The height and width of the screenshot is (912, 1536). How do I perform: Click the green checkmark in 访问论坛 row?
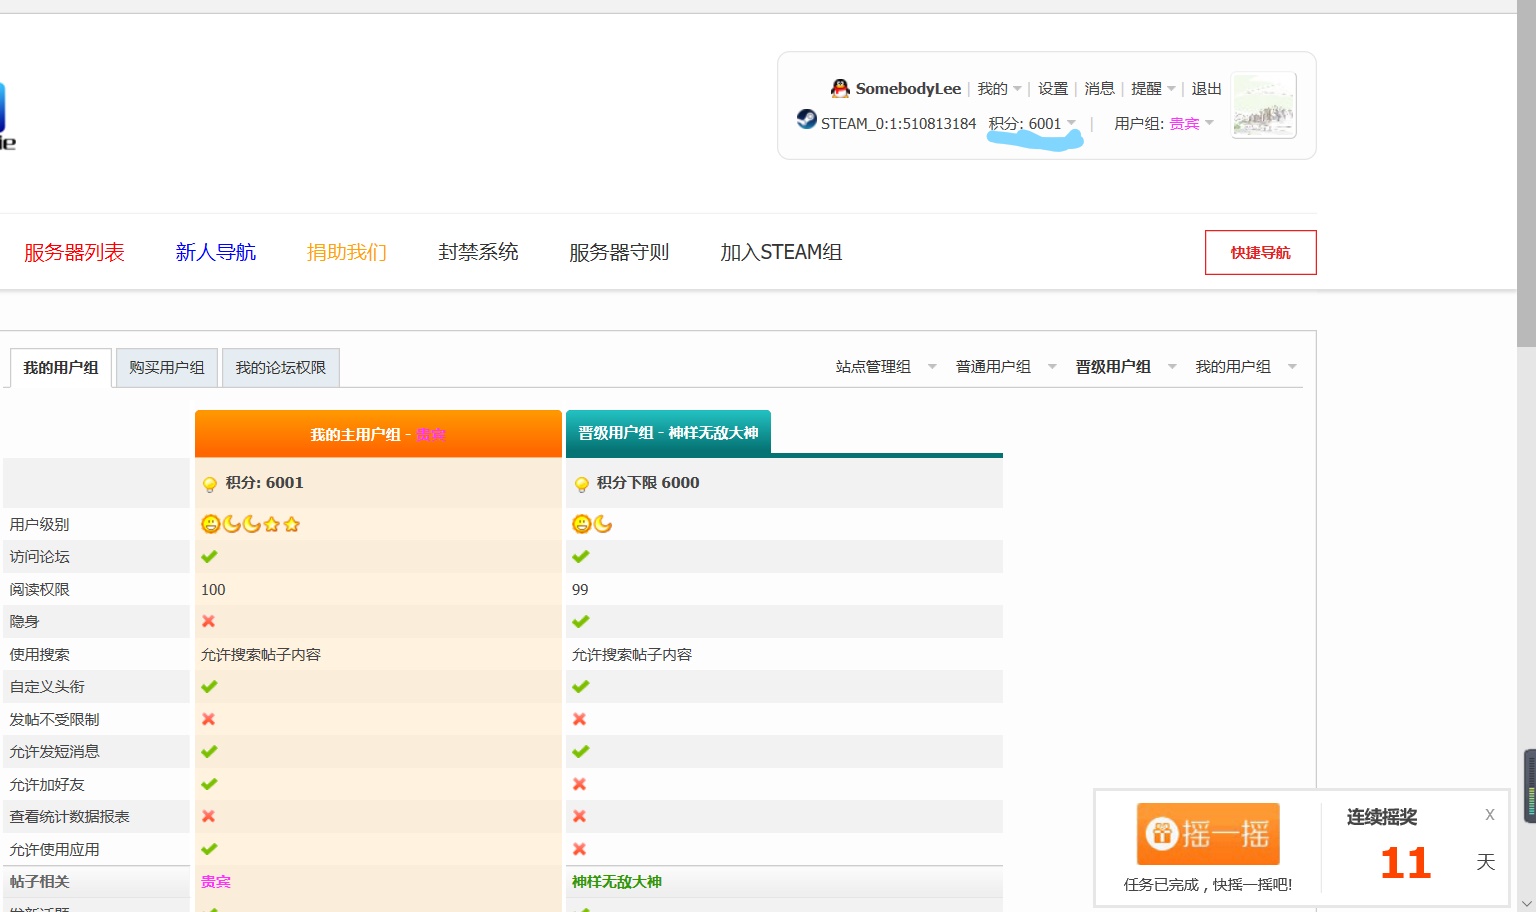(209, 556)
